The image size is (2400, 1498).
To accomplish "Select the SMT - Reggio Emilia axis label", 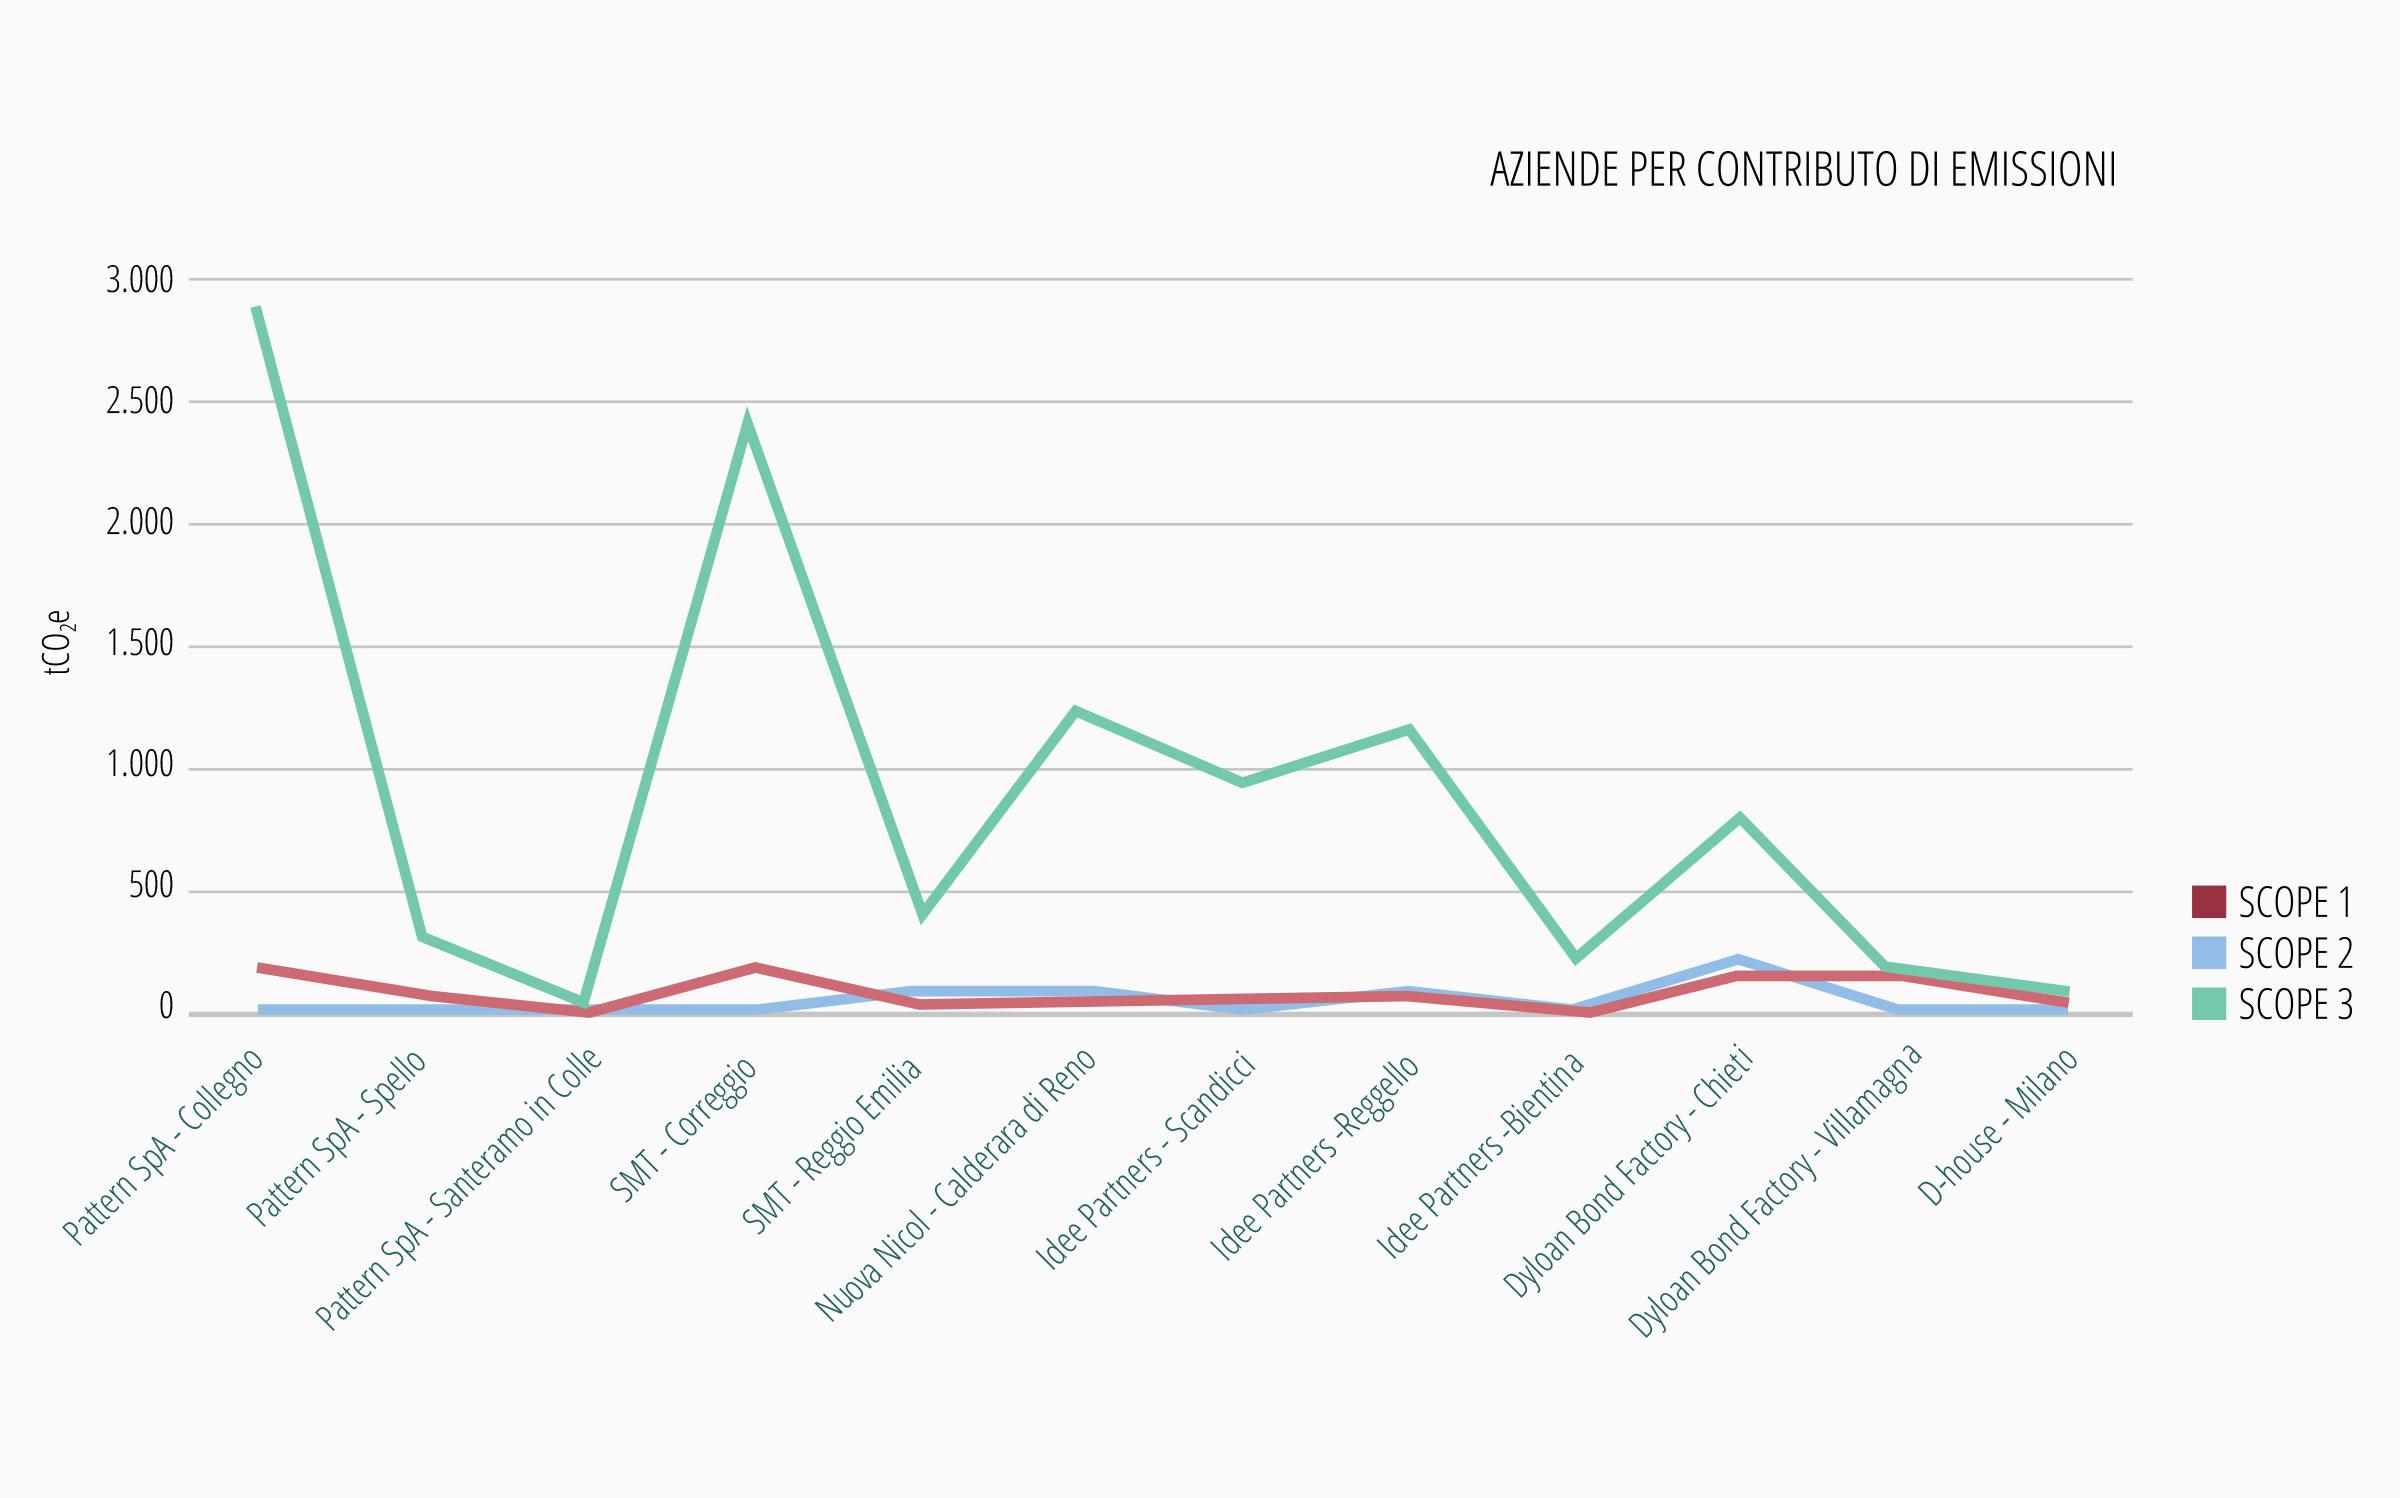I will (x=832, y=1147).
